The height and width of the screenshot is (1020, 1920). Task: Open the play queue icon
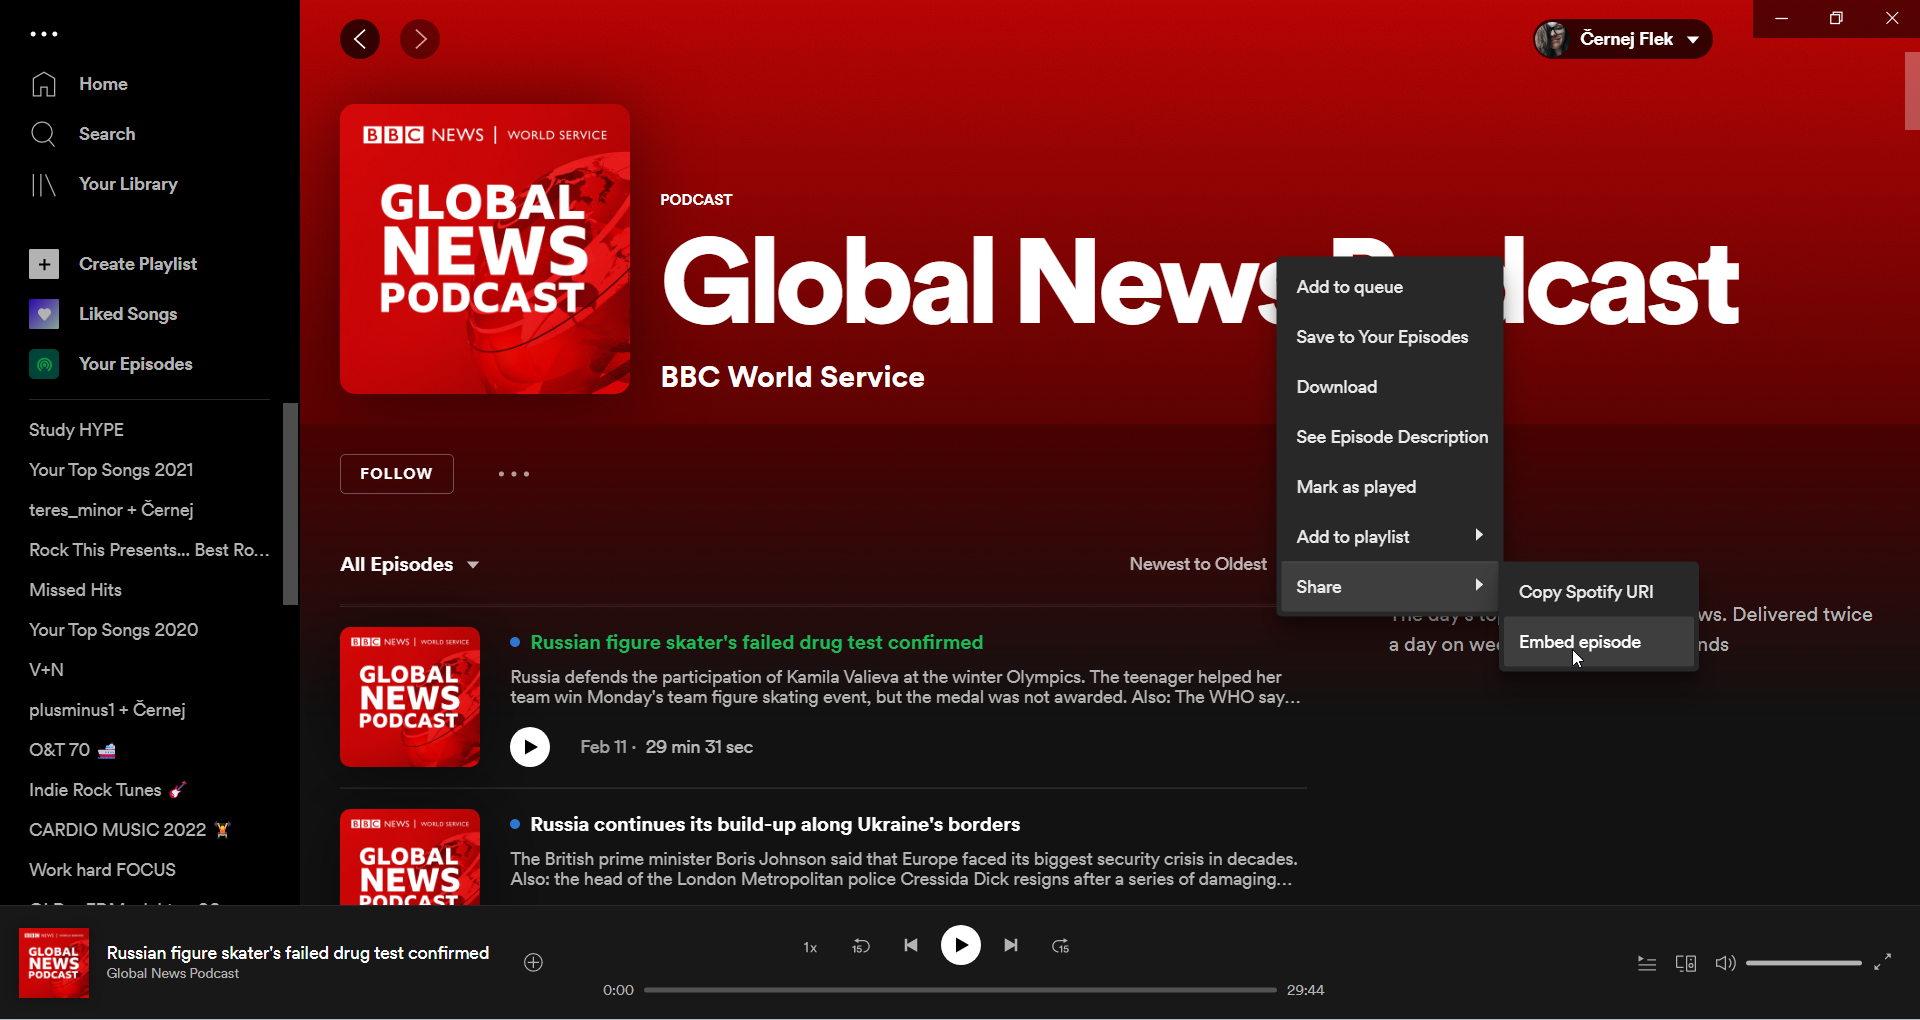(x=1647, y=963)
